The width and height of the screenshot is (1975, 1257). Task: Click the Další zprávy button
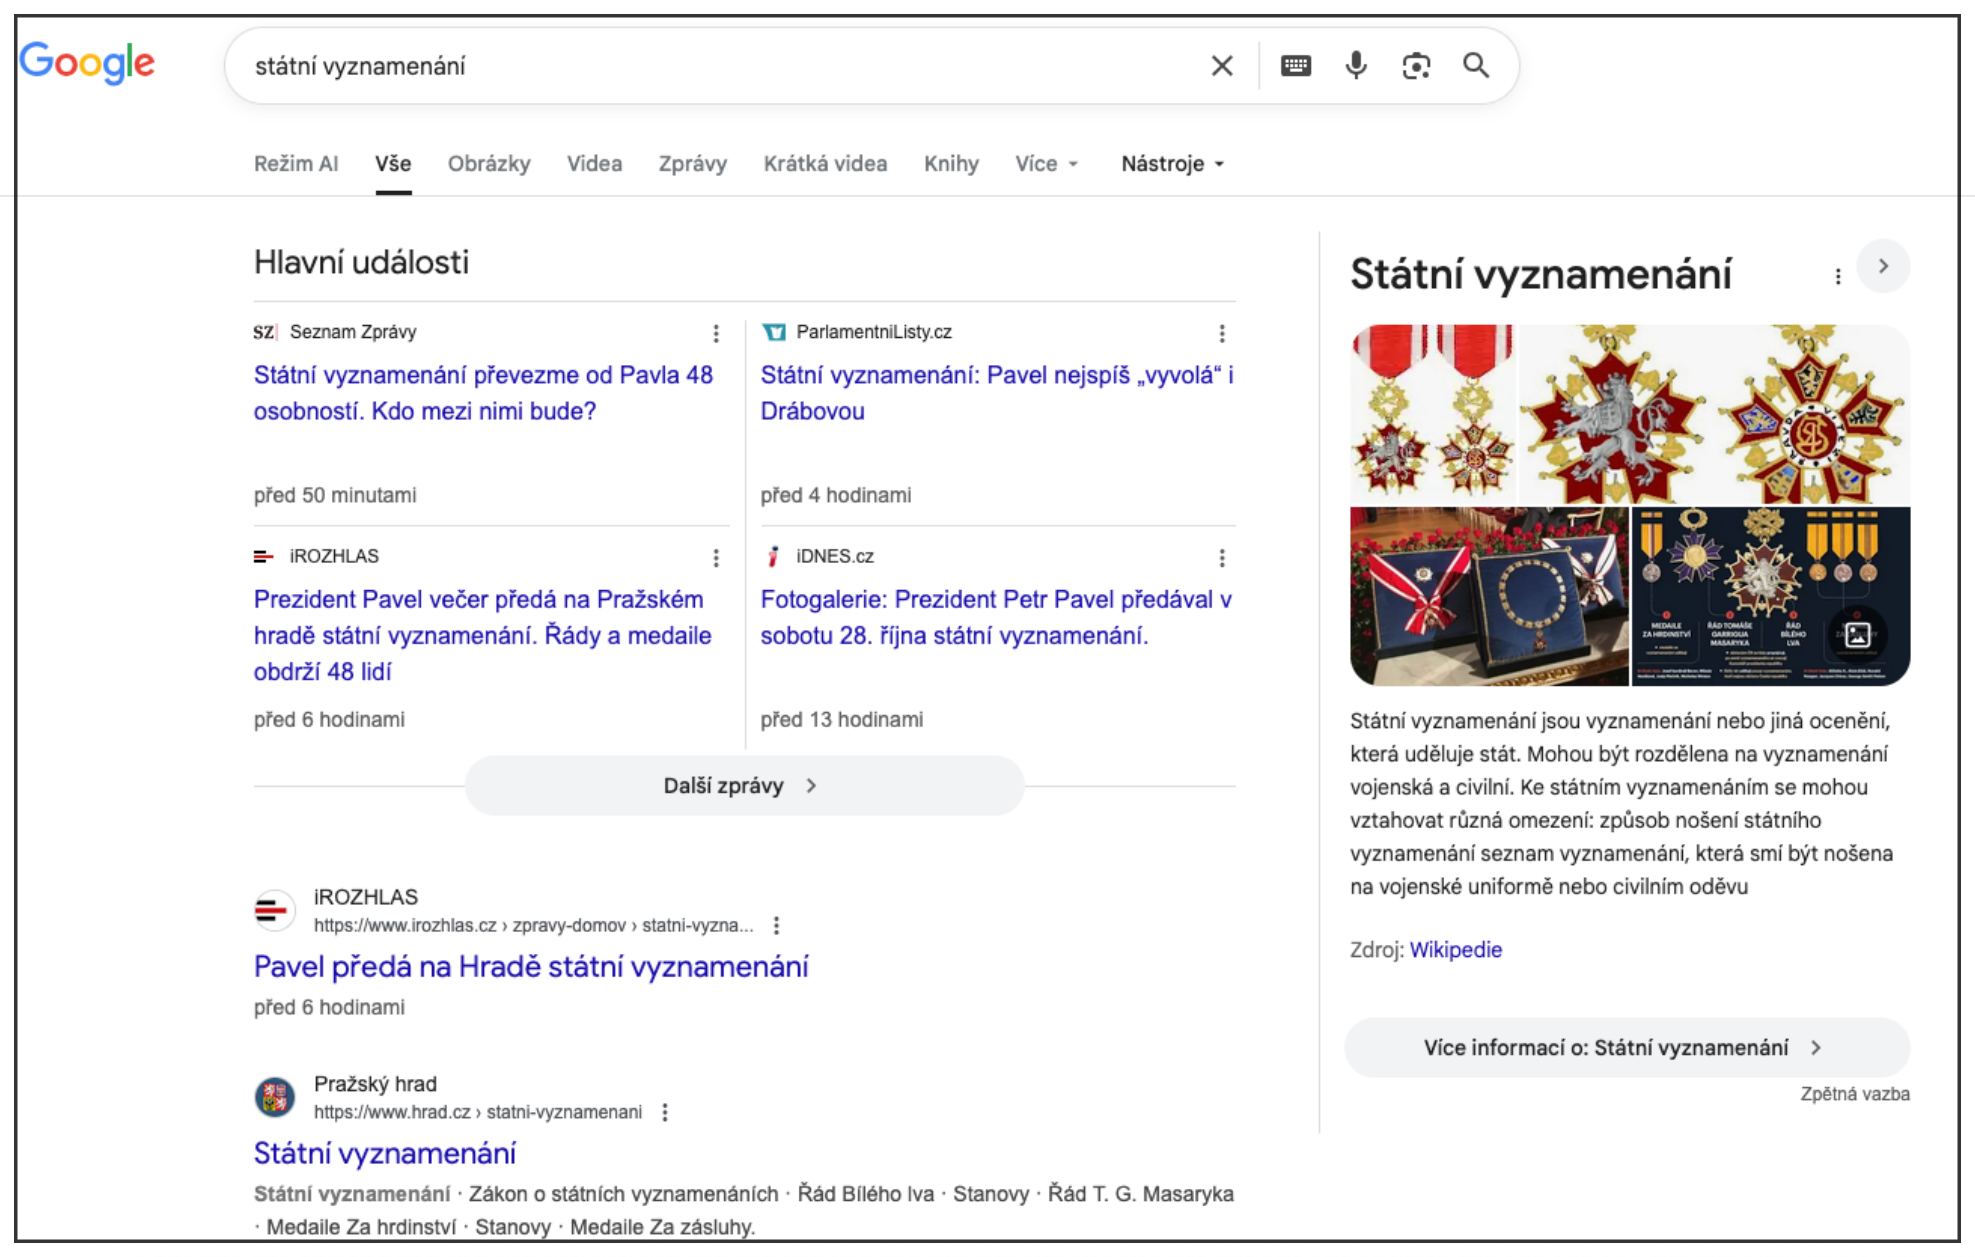pyautogui.click(x=743, y=786)
